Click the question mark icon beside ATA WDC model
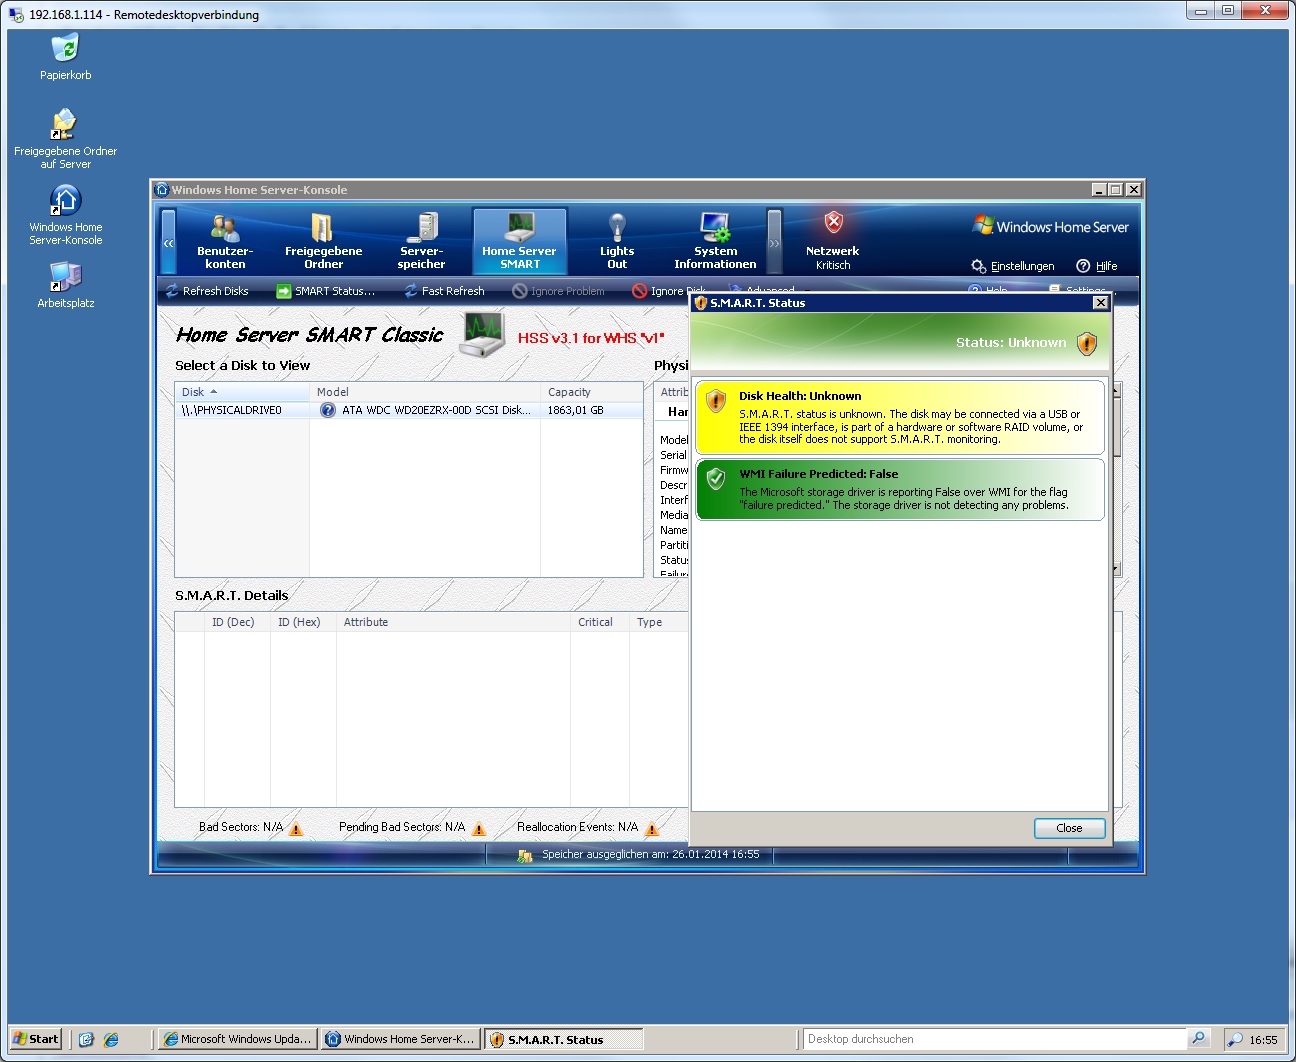1296x1062 pixels. pos(327,410)
